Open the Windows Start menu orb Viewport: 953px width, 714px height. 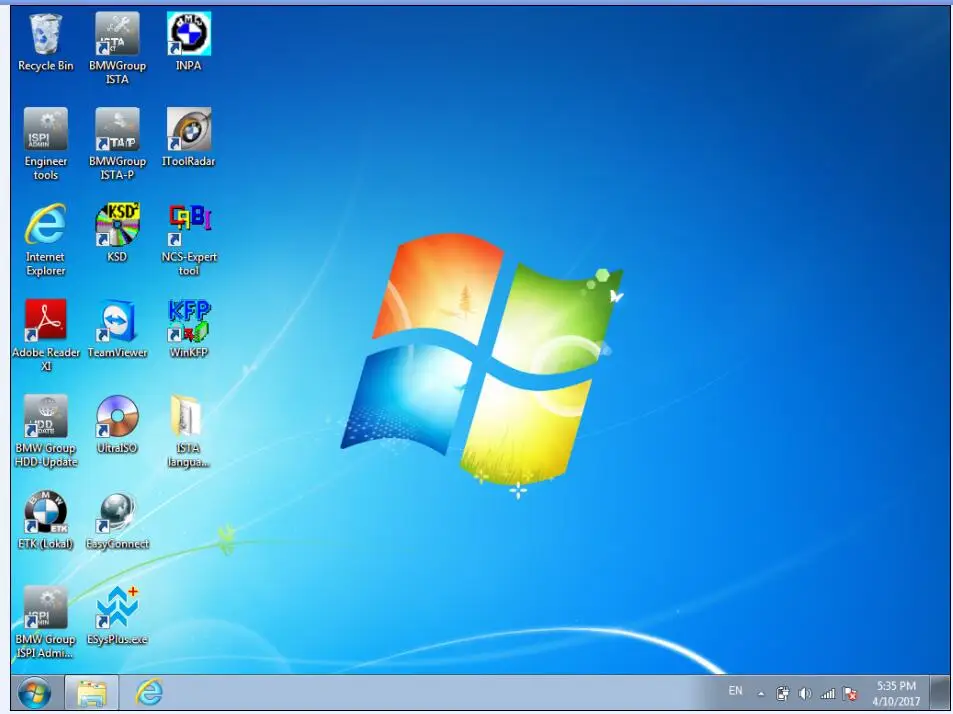35,692
